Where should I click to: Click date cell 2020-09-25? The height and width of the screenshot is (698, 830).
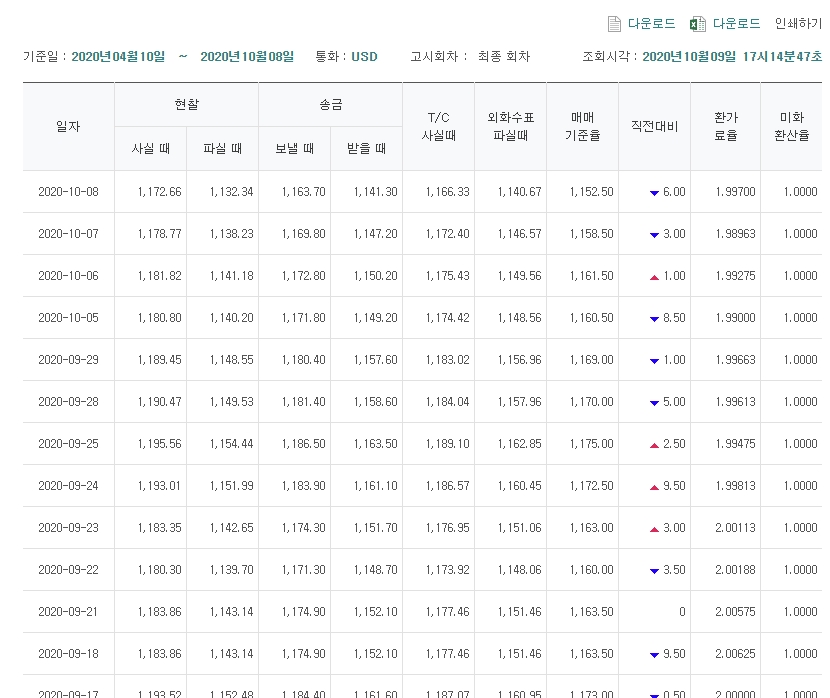[x=68, y=443]
